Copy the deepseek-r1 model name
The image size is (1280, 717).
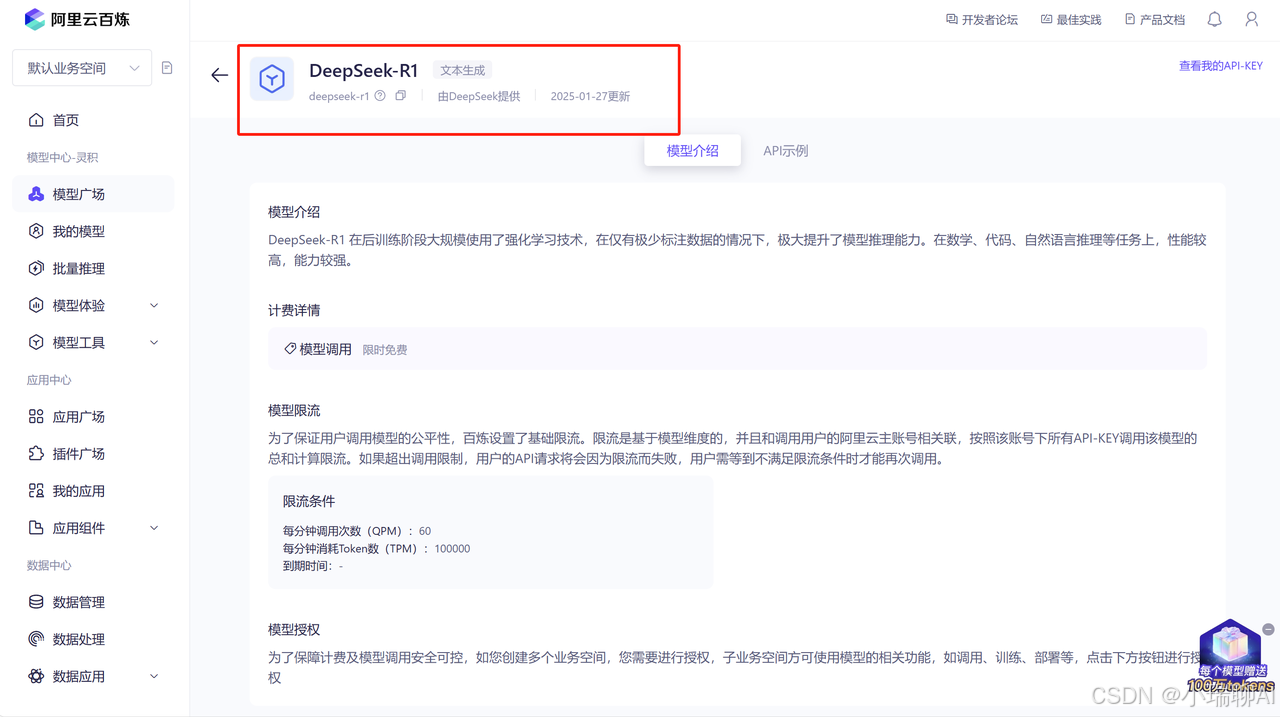click(x=400, y=96)
